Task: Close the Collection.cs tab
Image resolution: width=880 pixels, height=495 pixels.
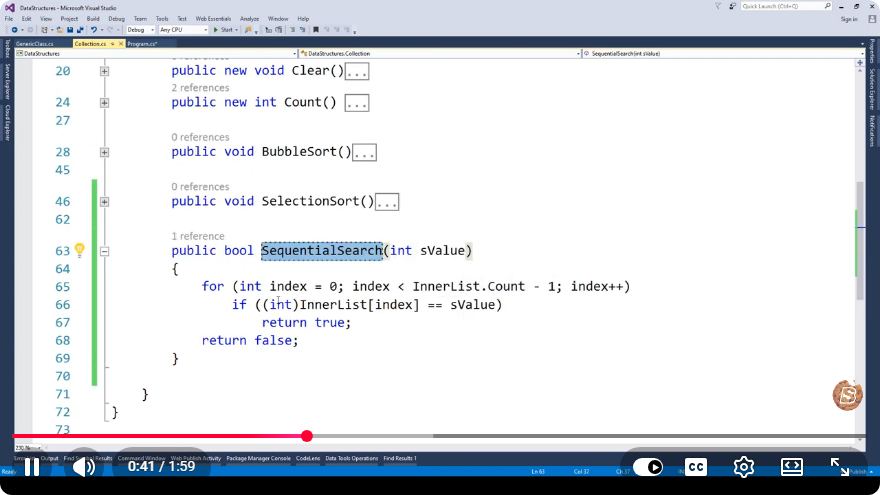Action: coord(121,44)
